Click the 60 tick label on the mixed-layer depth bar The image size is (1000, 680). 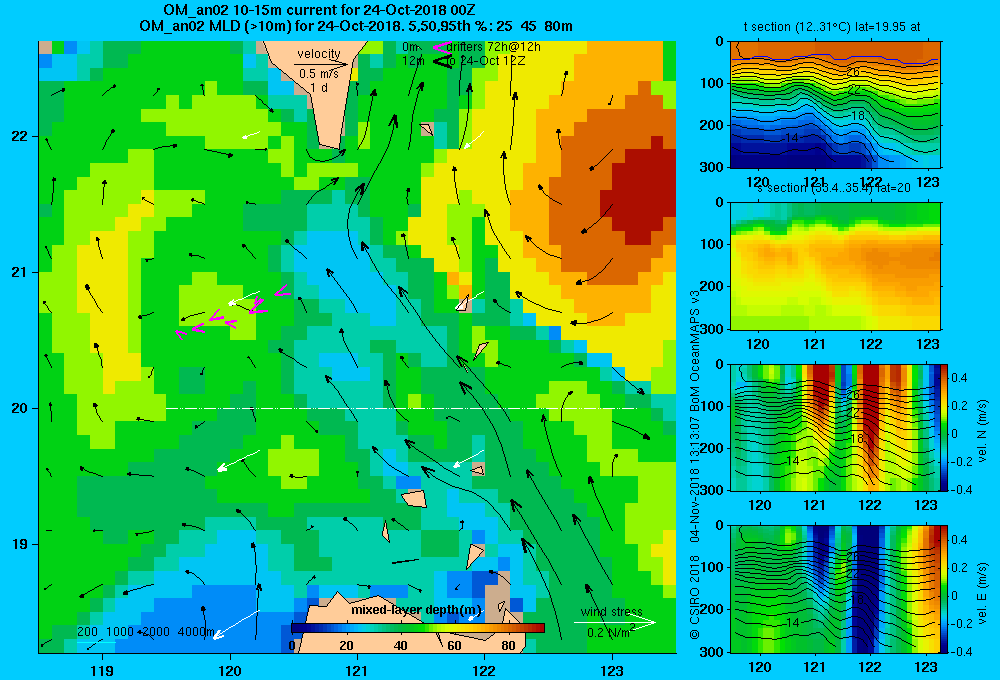454,646
